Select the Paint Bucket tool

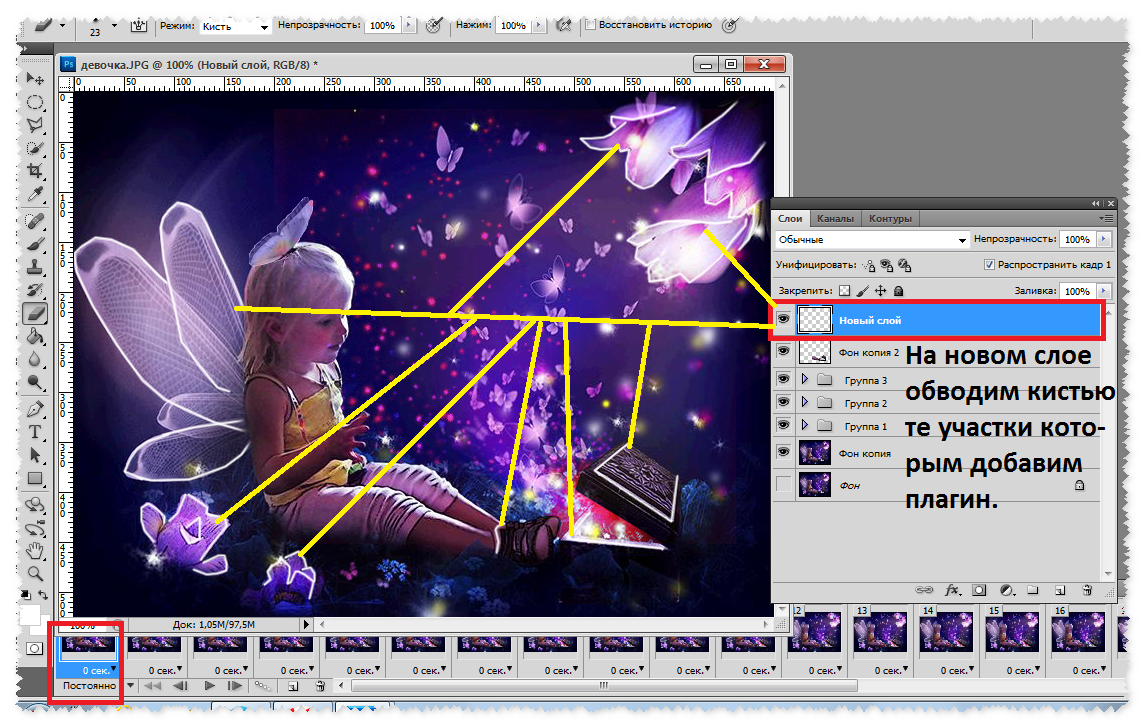click(34, 337)
